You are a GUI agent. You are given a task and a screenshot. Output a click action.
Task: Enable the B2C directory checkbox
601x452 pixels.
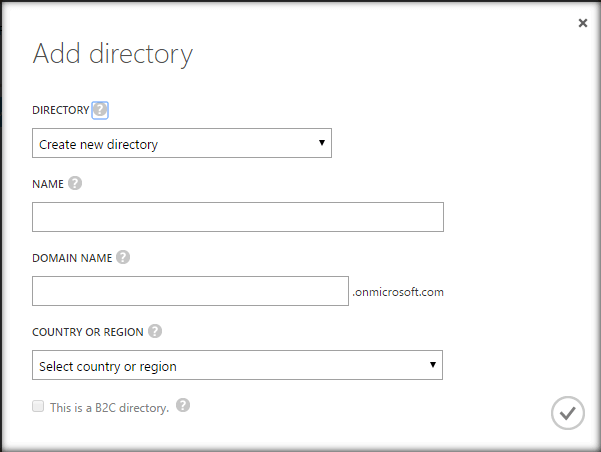[x=38, y=406]
